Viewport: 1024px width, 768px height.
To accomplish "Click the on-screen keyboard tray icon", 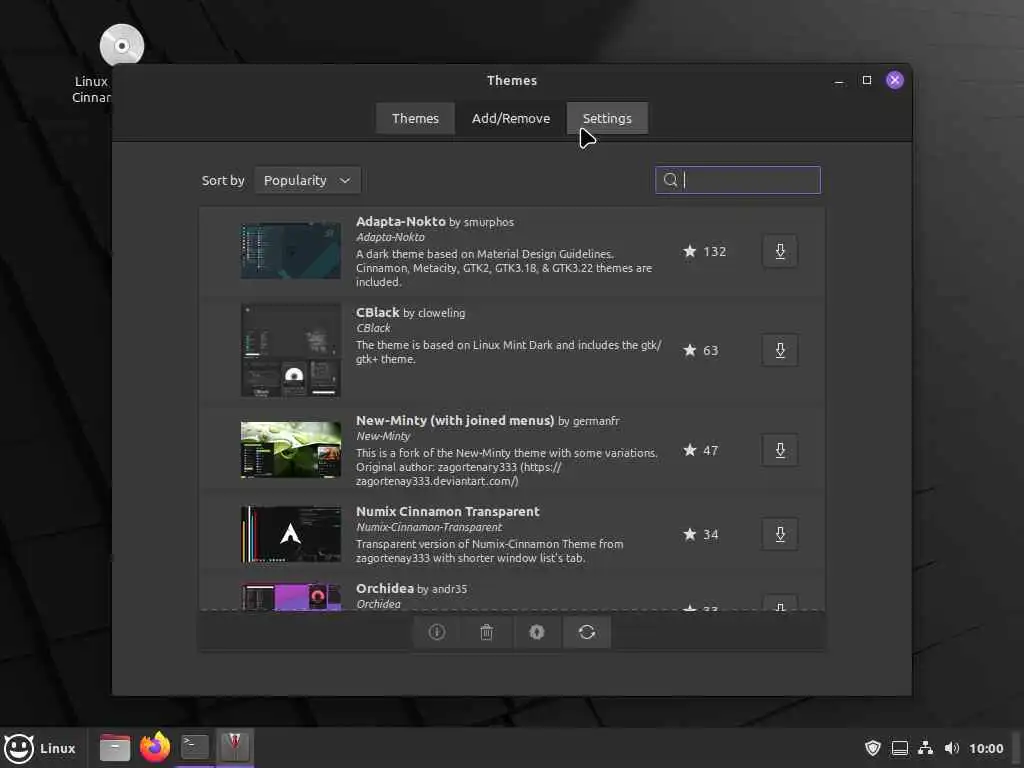I will [899, 748].
